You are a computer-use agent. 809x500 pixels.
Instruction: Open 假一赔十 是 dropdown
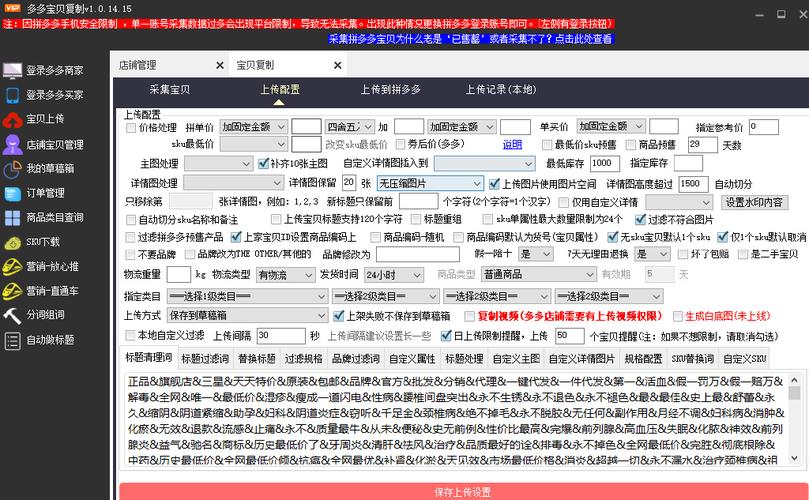[536, 254]
